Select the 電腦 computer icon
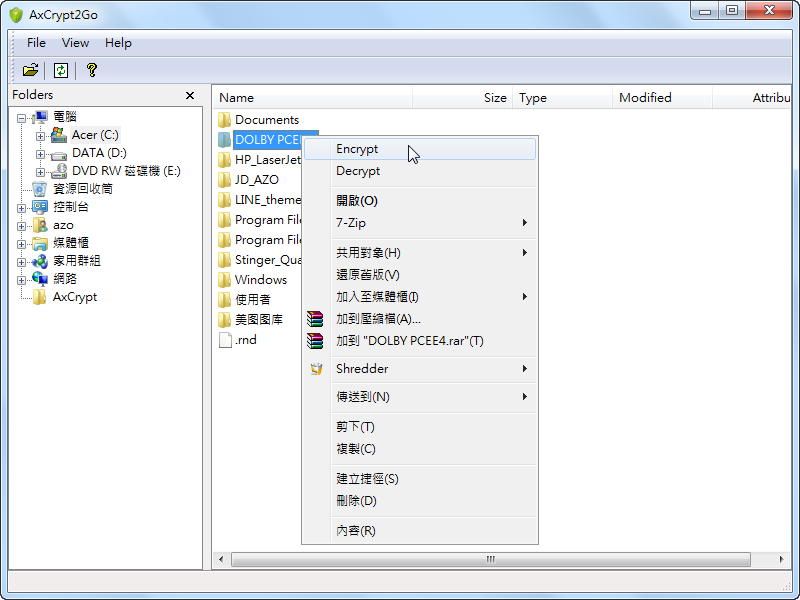This screenshot has height=600, width=800. pos(40,117)
